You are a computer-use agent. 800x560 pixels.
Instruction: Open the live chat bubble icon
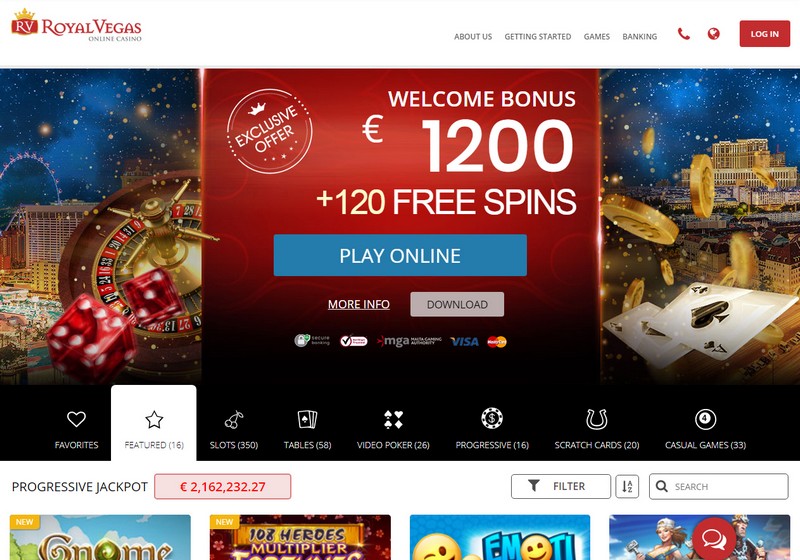[x=714, y=539]
